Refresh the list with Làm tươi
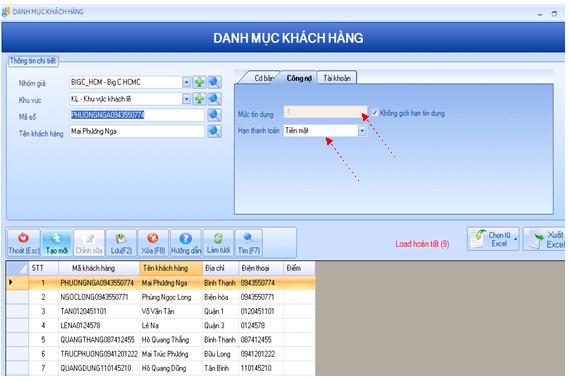569x381 pixels. [218, 243]
